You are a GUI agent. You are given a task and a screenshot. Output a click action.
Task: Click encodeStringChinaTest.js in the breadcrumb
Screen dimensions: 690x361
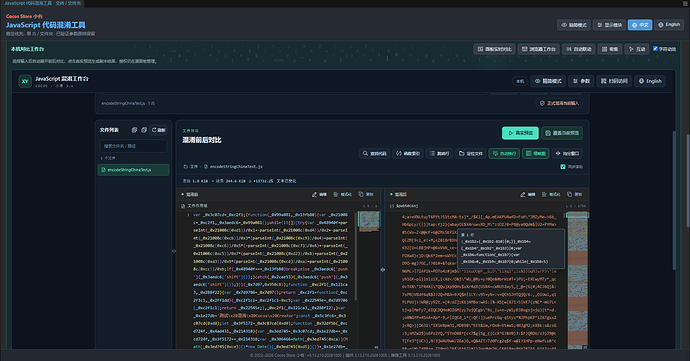coord(236,166)
